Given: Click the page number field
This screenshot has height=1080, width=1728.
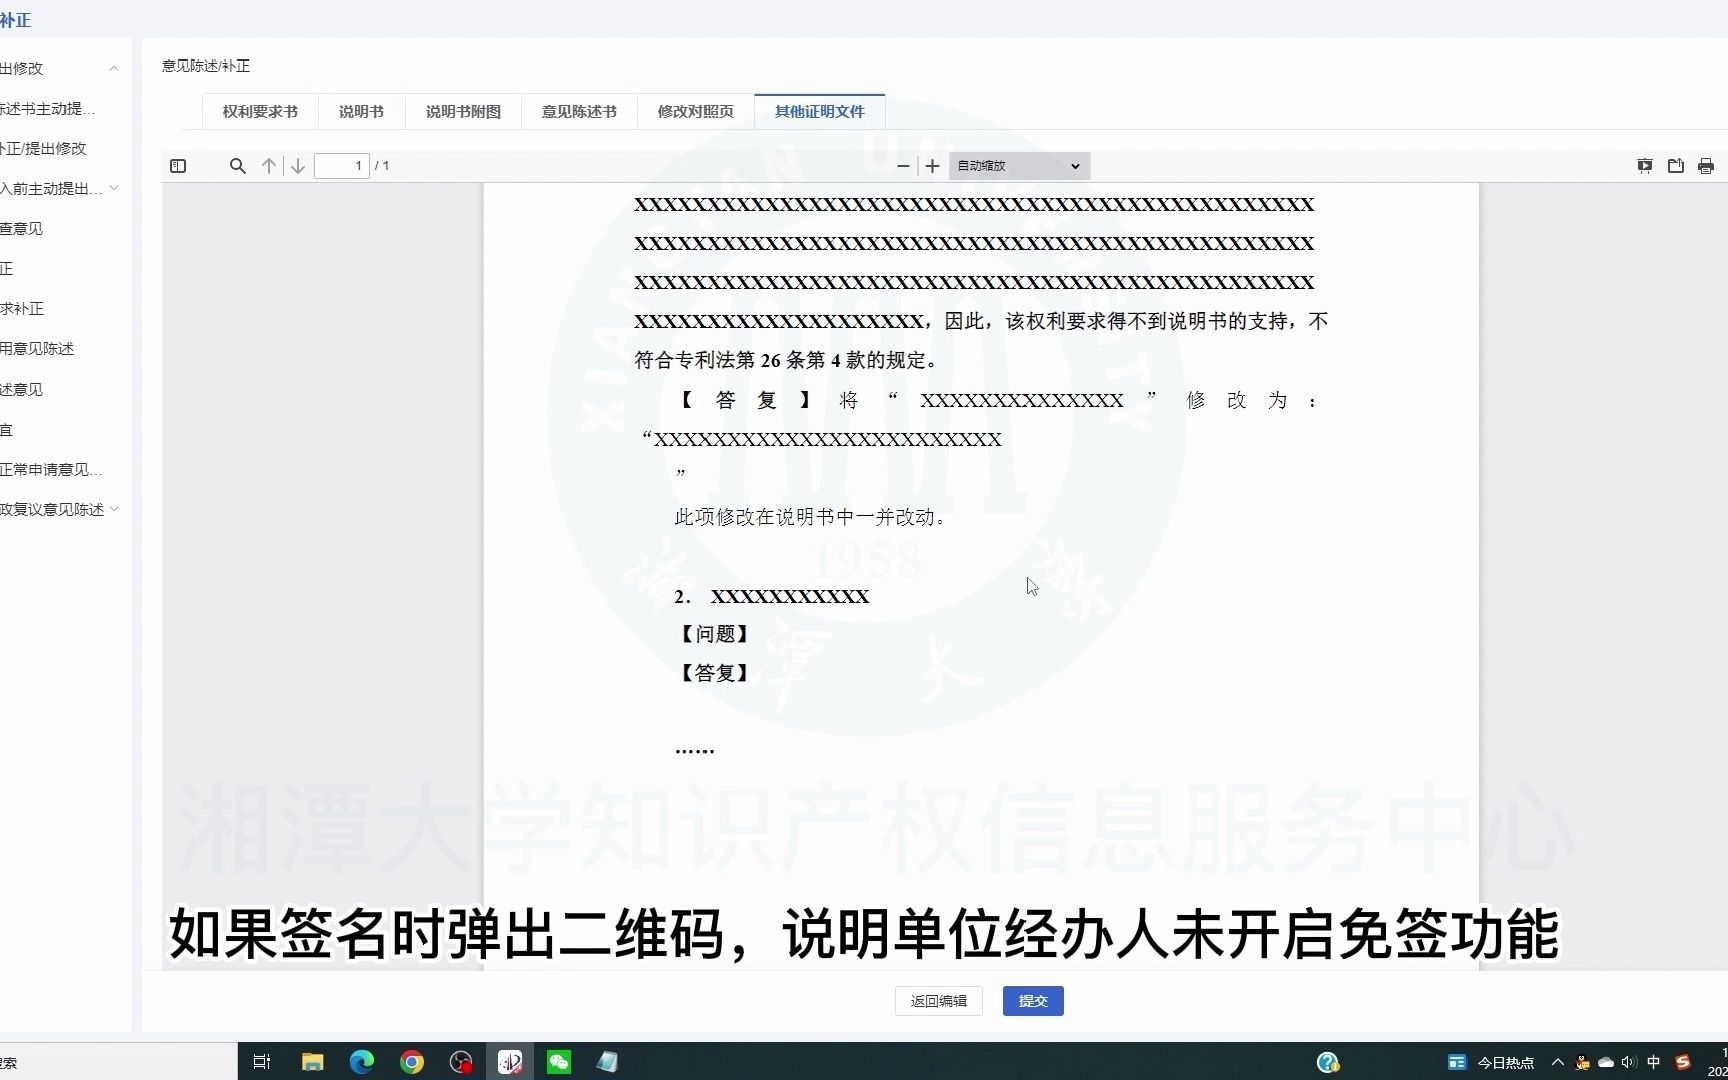Looking at the screenshot, I should click(x=342, y=166).
